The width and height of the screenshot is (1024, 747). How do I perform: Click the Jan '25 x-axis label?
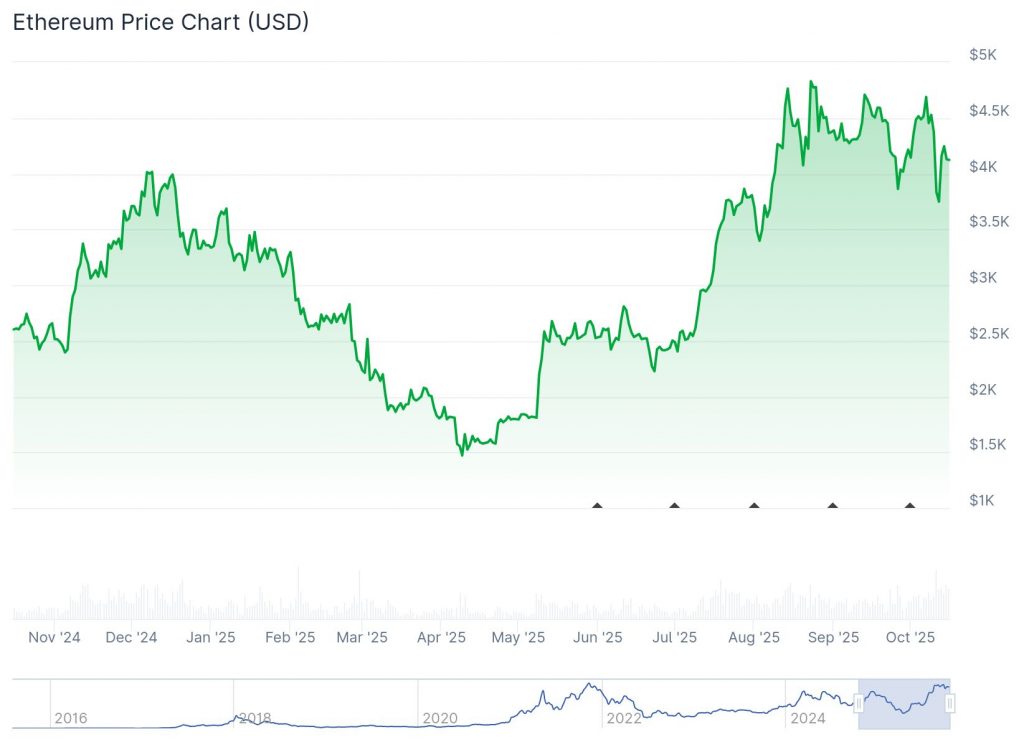(x=211, y=637)
